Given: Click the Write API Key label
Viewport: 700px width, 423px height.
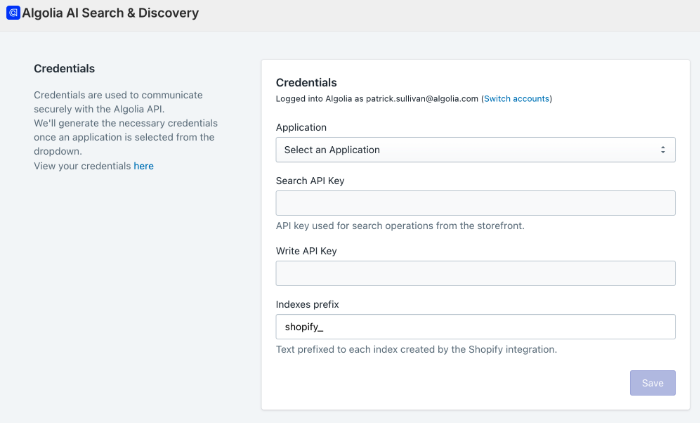Looking at the screenshot, I should point(306,251).
